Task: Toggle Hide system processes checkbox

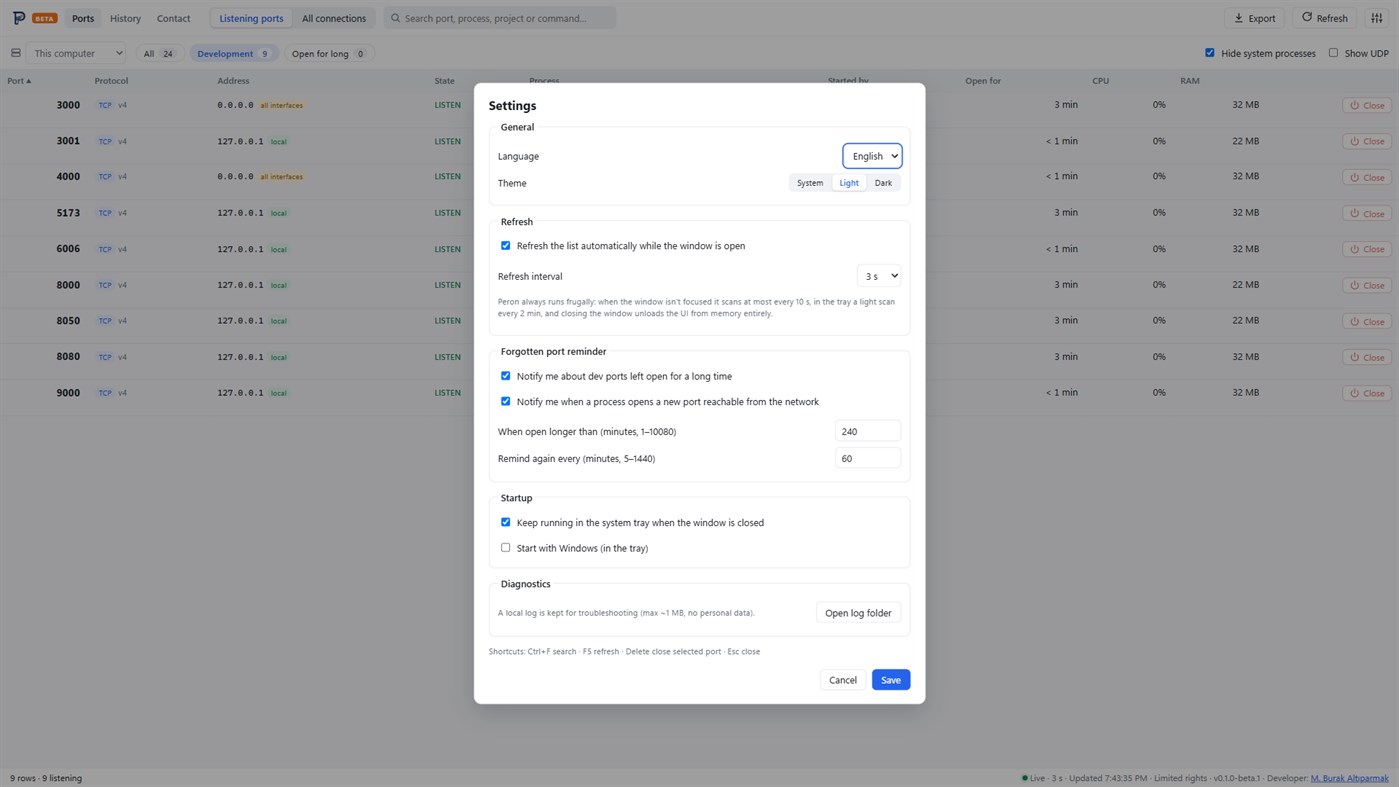Action: (1209, 53)
